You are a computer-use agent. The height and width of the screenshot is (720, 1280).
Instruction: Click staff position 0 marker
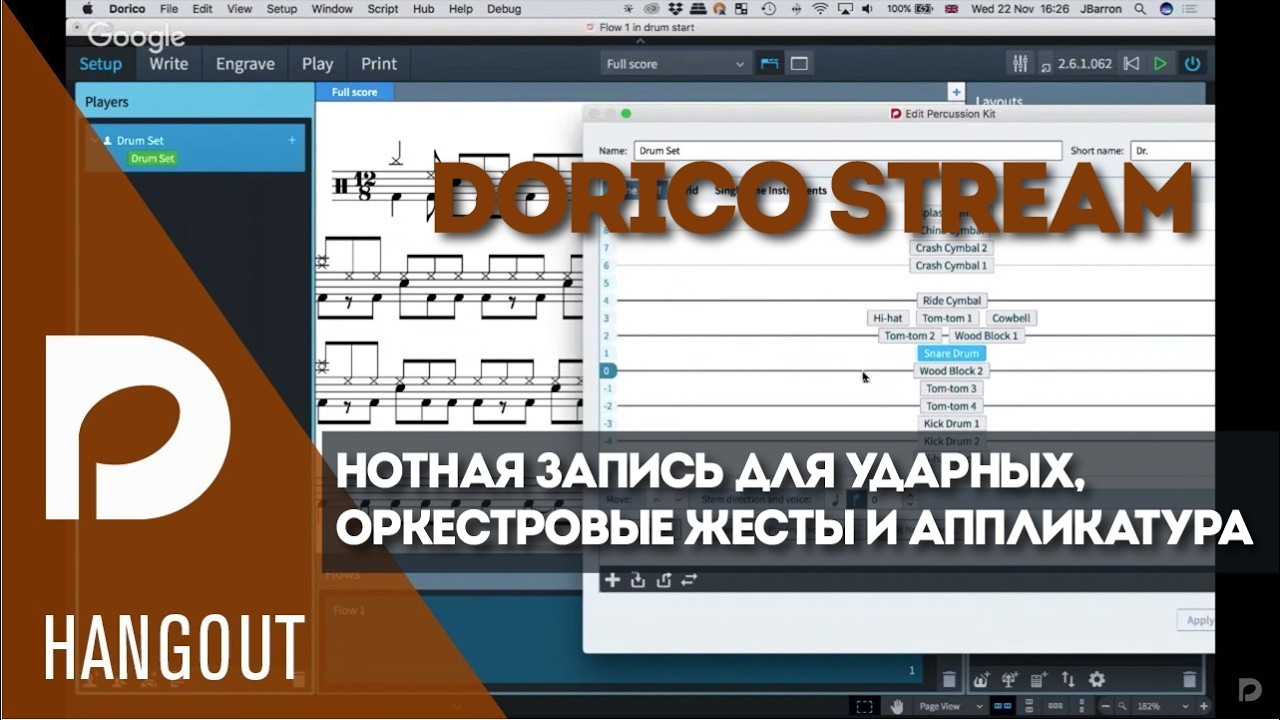[x=606, y=371]
